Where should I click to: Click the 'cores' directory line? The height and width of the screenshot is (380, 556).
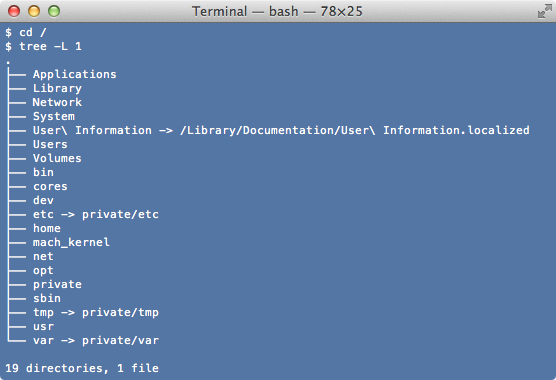click(50, 186)
